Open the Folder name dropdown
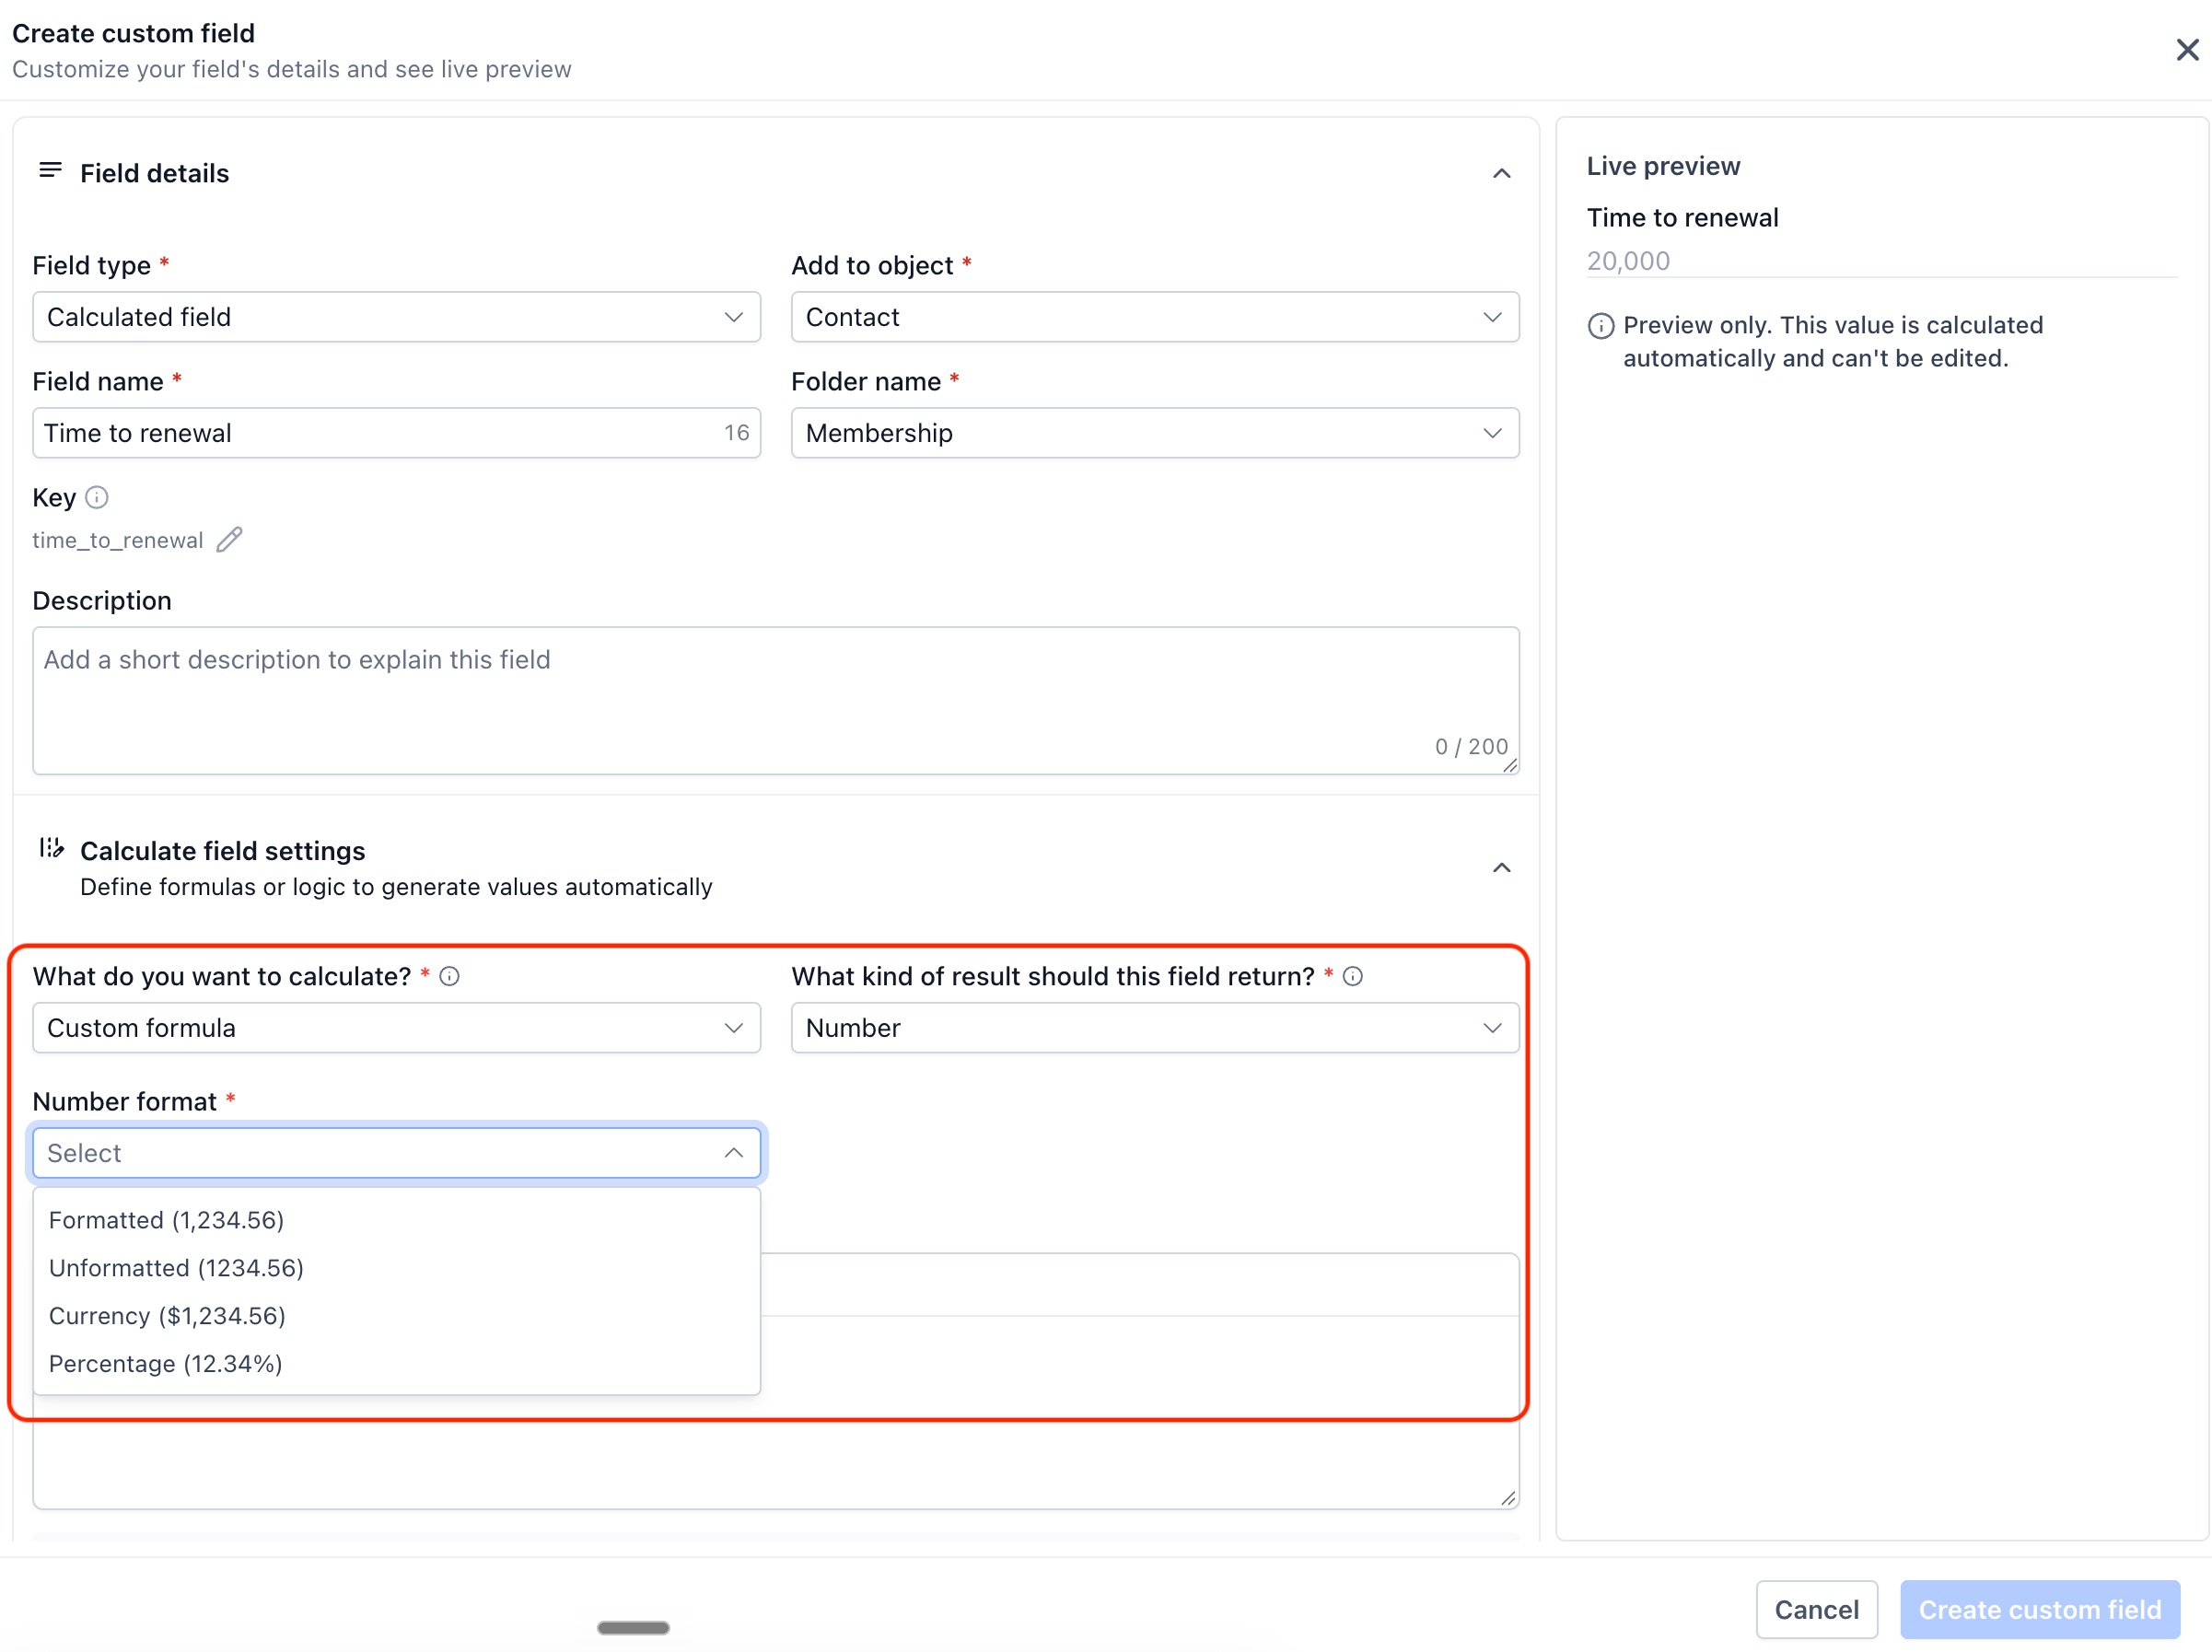2212x1652 pixels. click(x=1155, y=433)
